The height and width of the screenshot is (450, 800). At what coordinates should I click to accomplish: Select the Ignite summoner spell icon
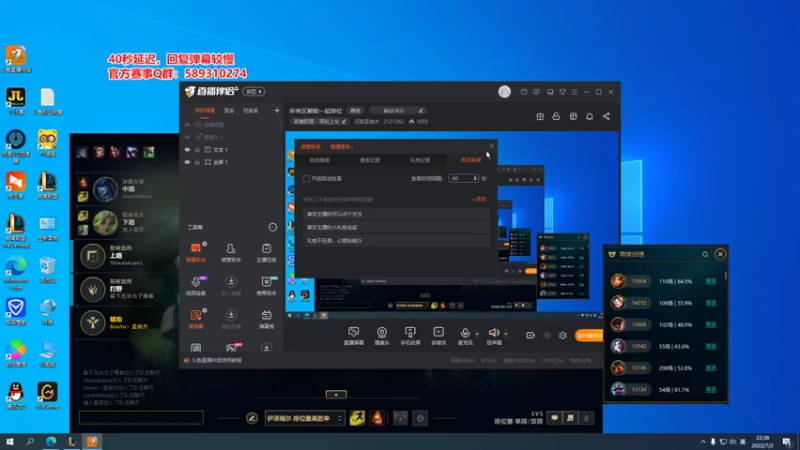click(x=377, y=418)
